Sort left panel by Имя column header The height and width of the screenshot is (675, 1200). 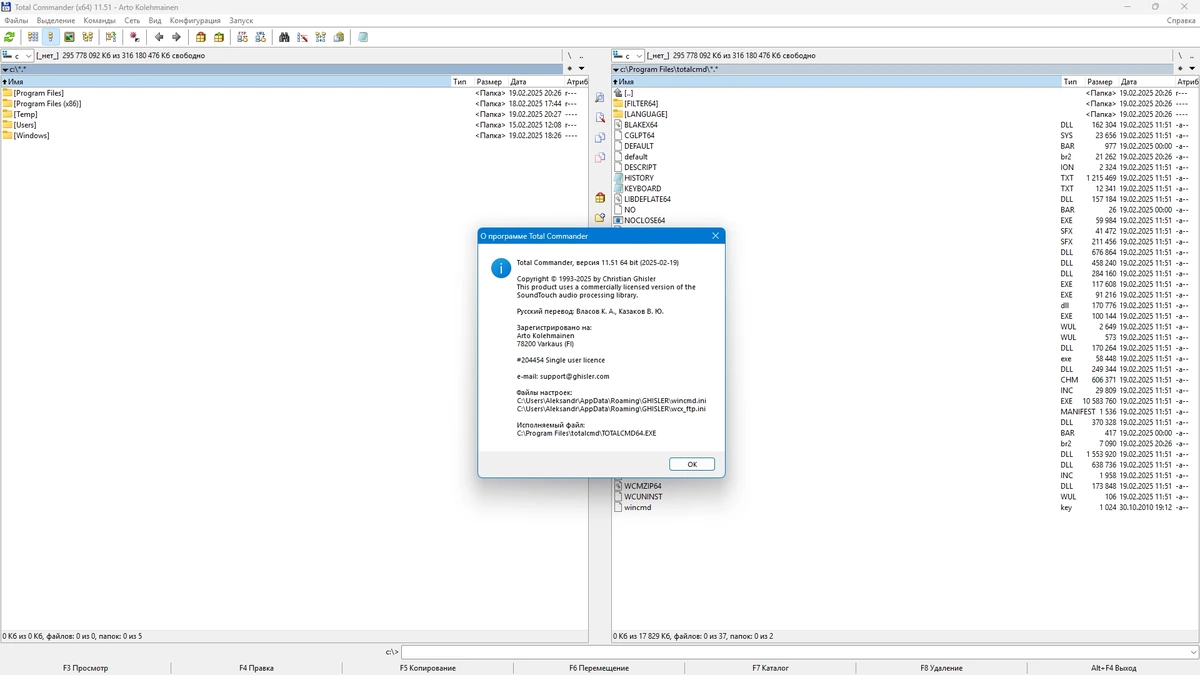coord(225,82)
